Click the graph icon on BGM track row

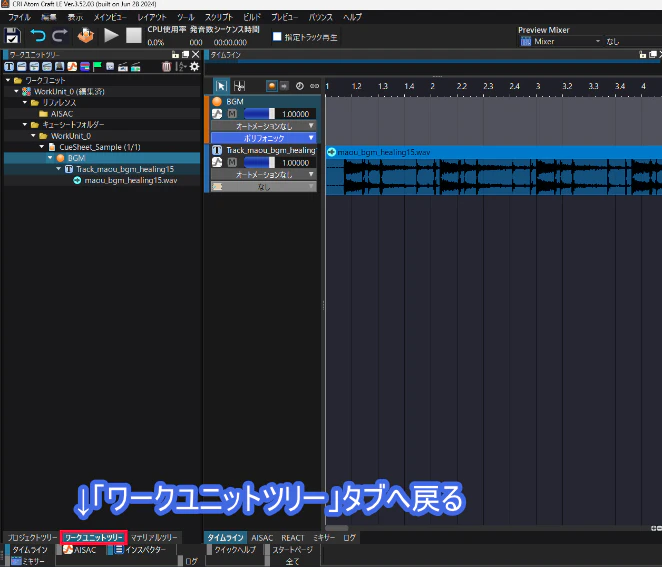217,114
